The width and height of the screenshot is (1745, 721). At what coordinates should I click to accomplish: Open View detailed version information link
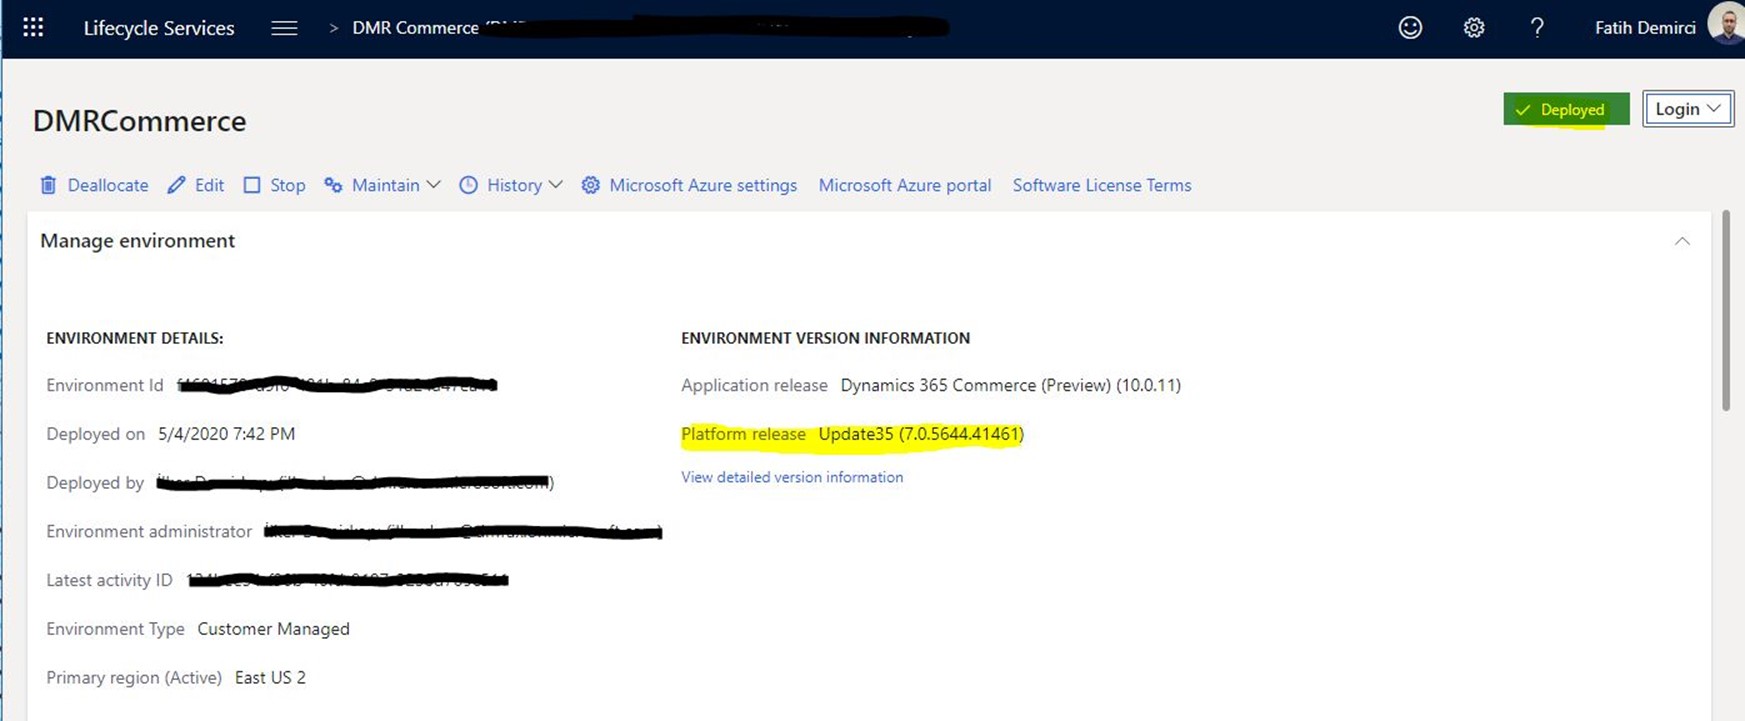(792, 477)
